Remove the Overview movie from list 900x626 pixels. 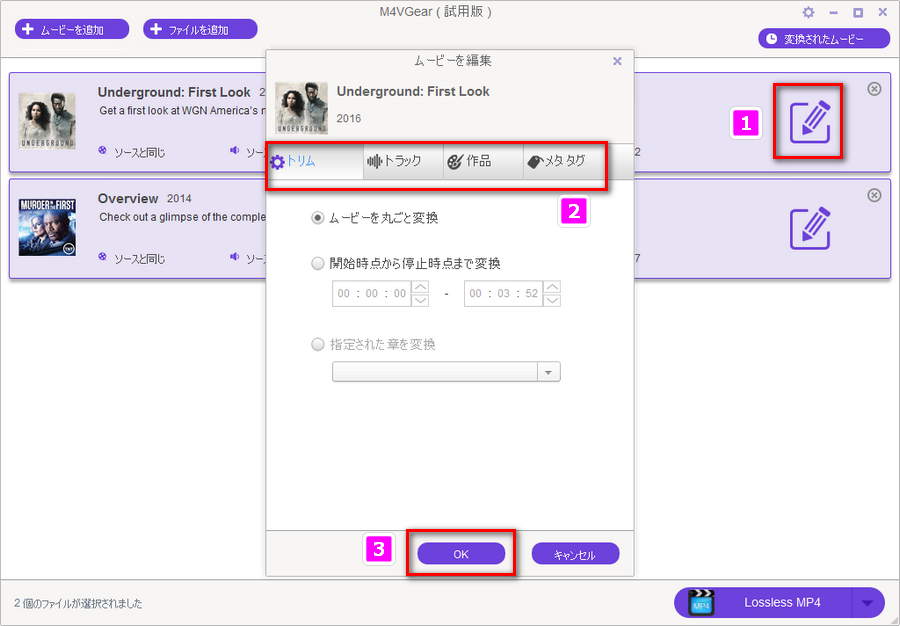point(874,195)
